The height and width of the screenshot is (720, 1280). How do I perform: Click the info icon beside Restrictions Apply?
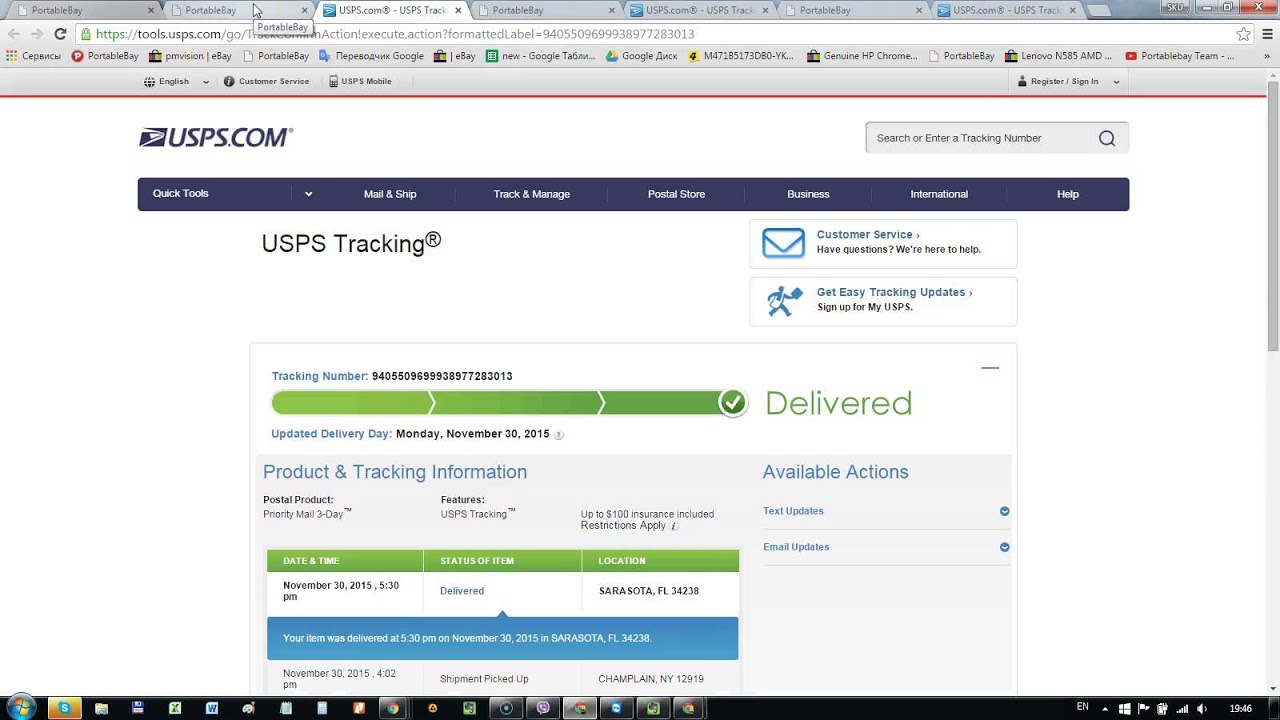(x=674, y=526)
